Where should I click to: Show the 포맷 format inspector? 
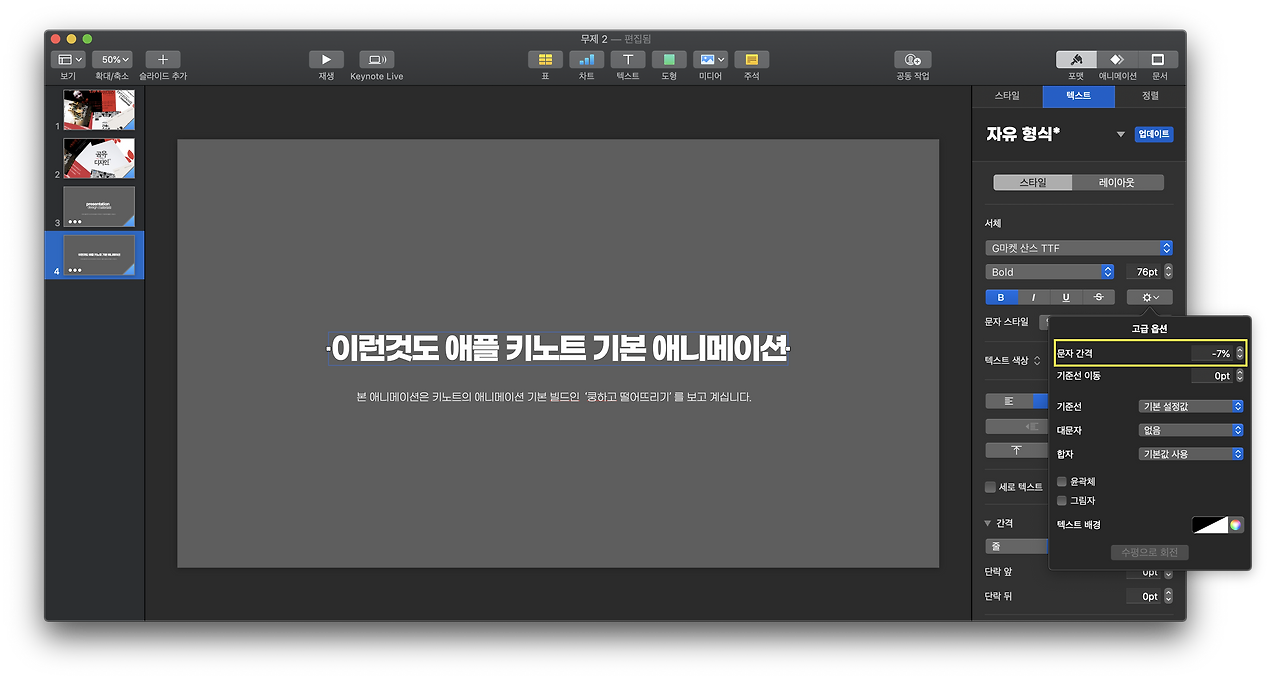click(x=1076, y=60)
